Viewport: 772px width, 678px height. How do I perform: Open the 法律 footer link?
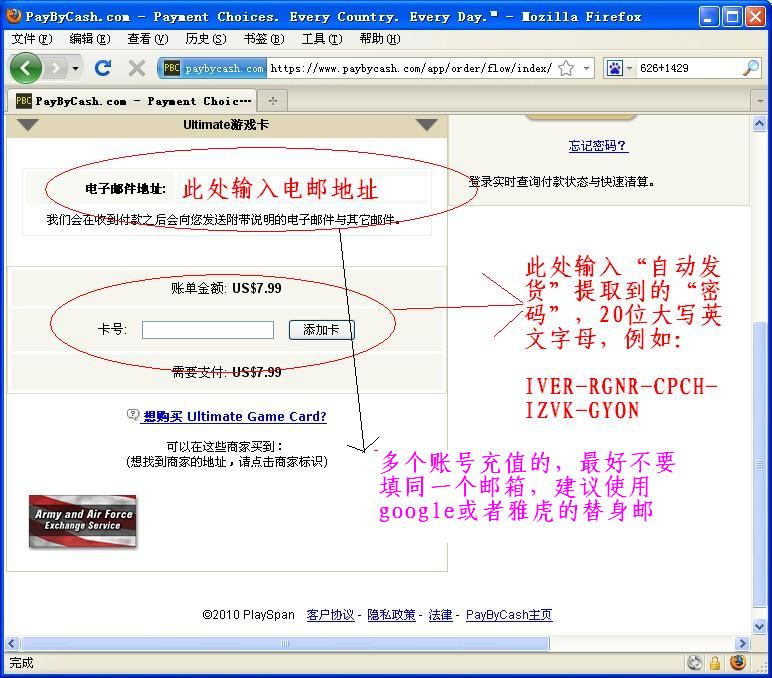pos(440,615)
